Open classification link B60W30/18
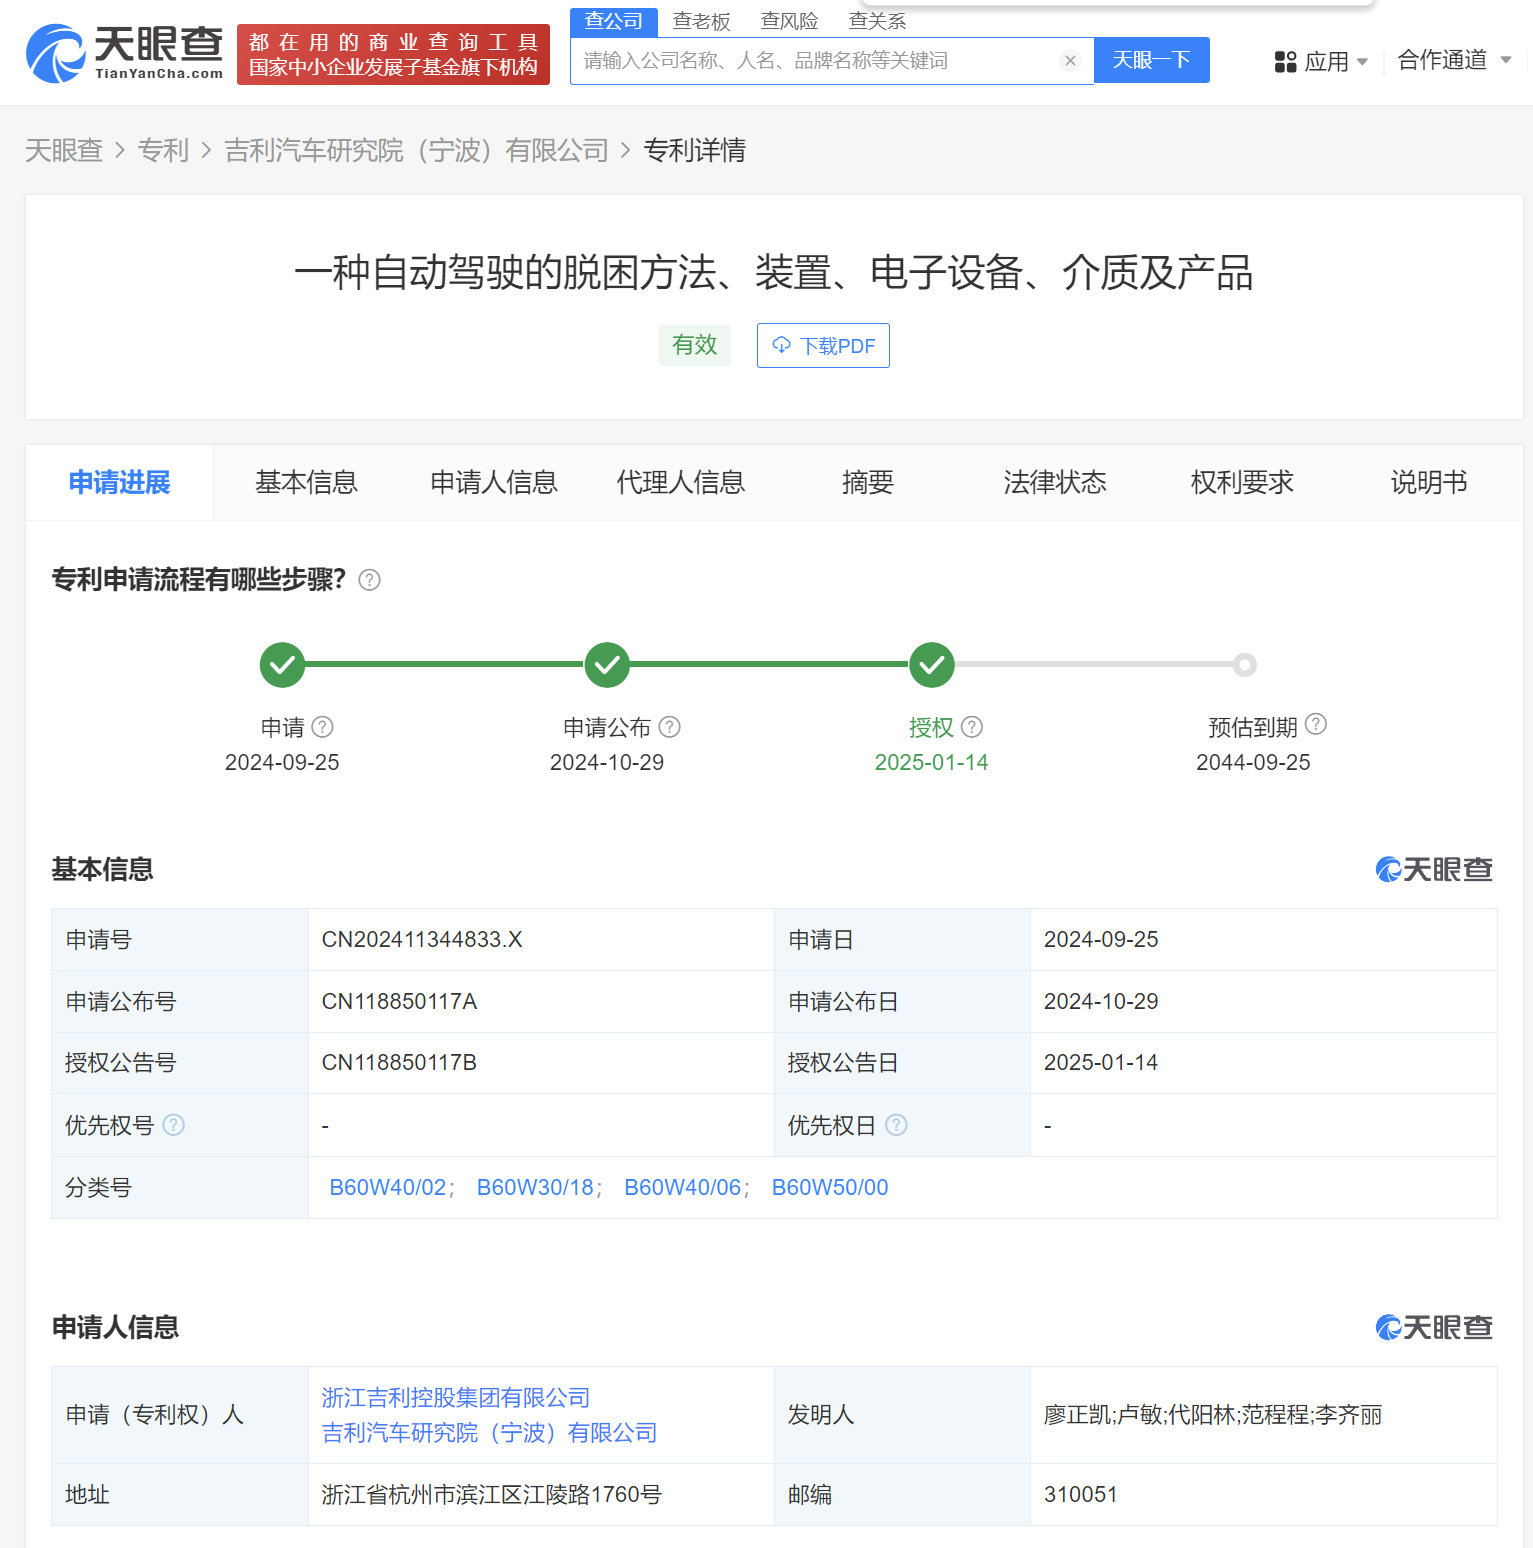 [x=535, y=1187]
